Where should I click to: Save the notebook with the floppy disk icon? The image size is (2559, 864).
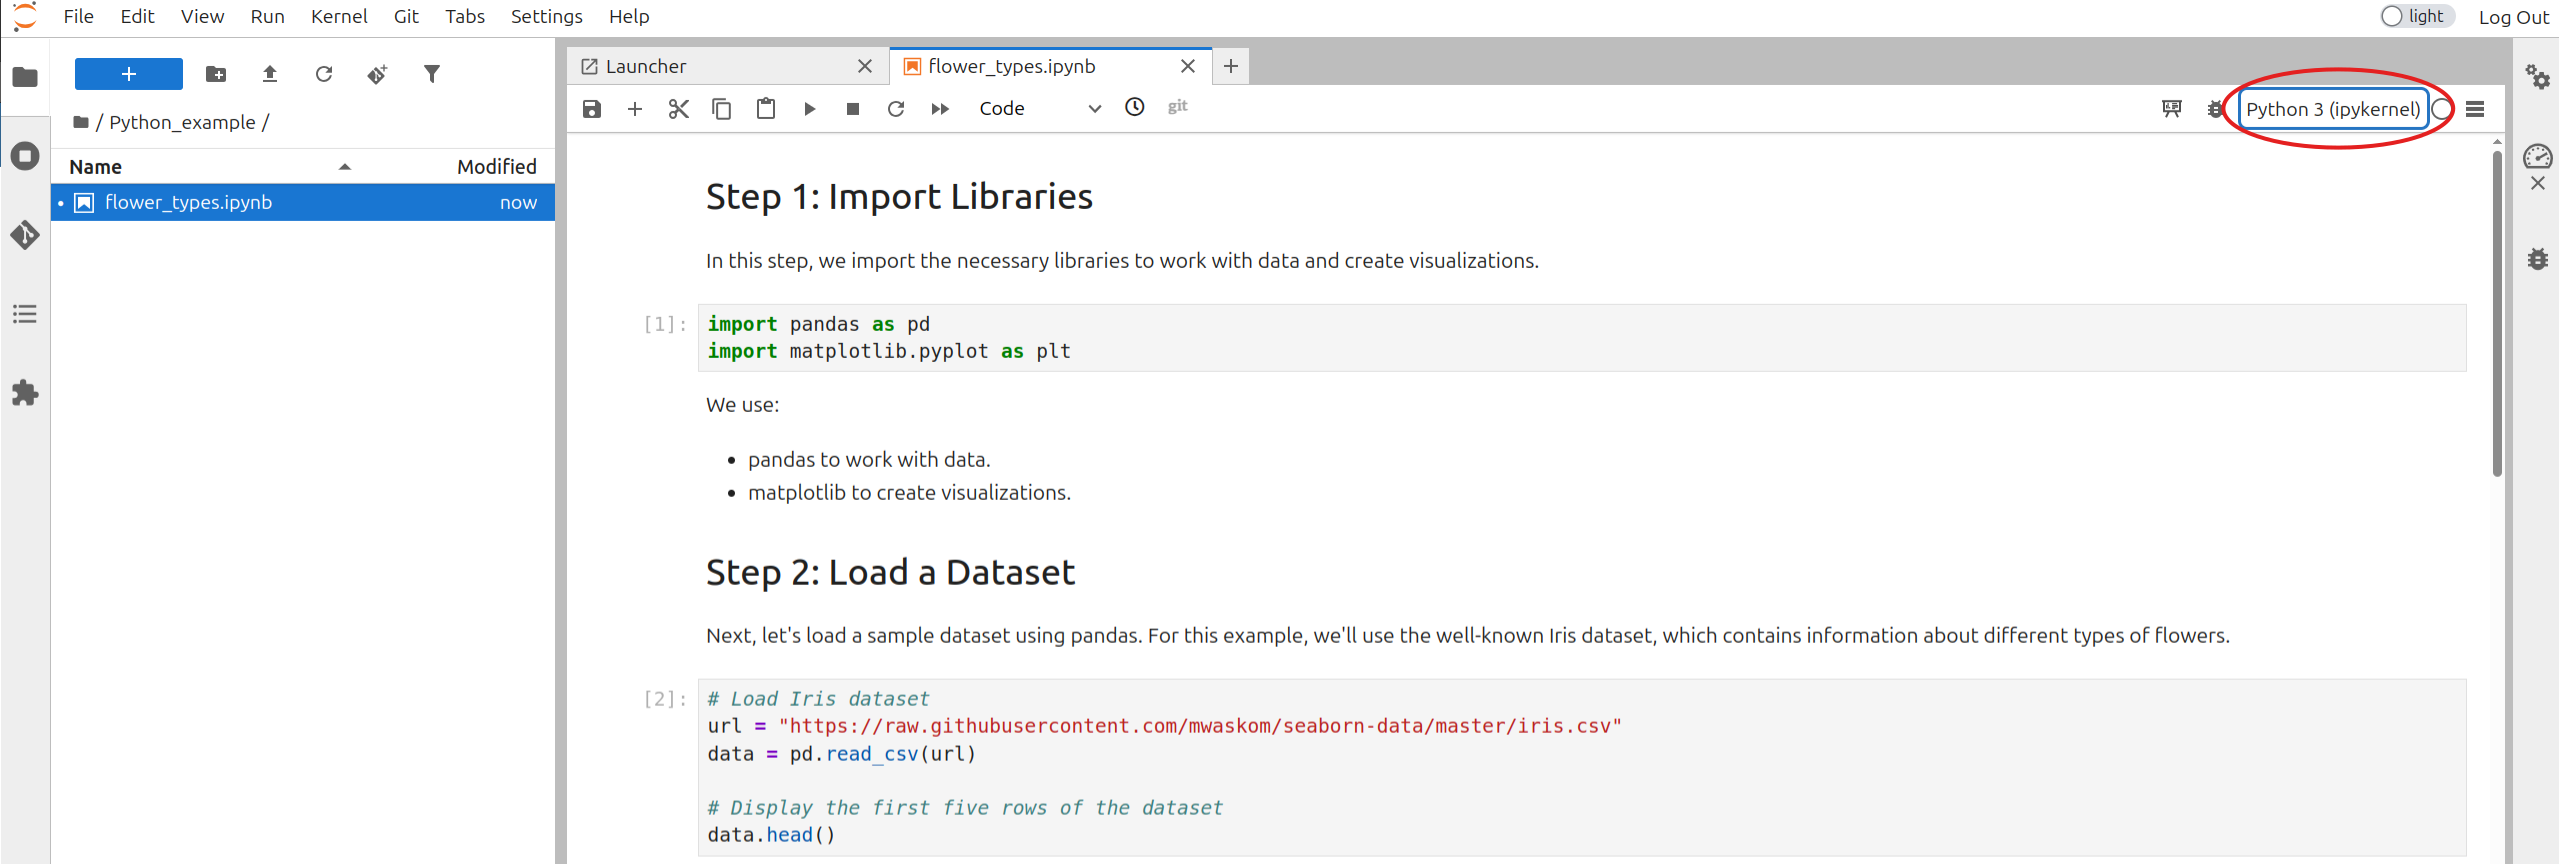click(x=592, y=109)
